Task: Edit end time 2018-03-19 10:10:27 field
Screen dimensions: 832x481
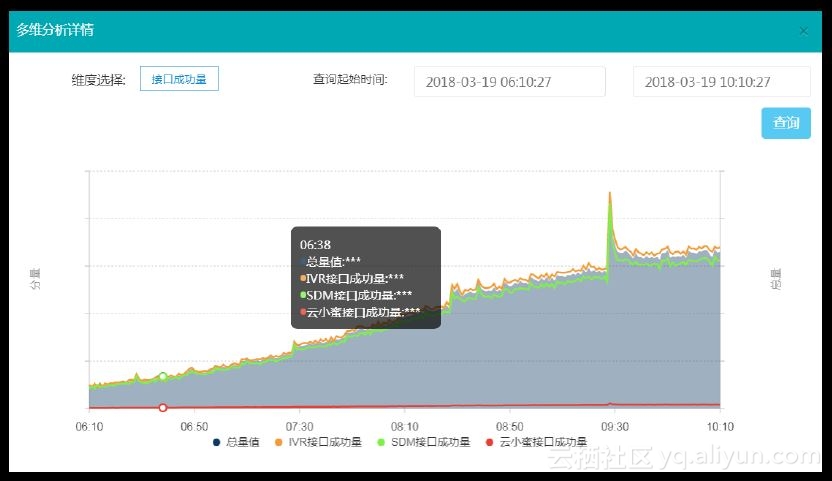Action: [721, 82]
